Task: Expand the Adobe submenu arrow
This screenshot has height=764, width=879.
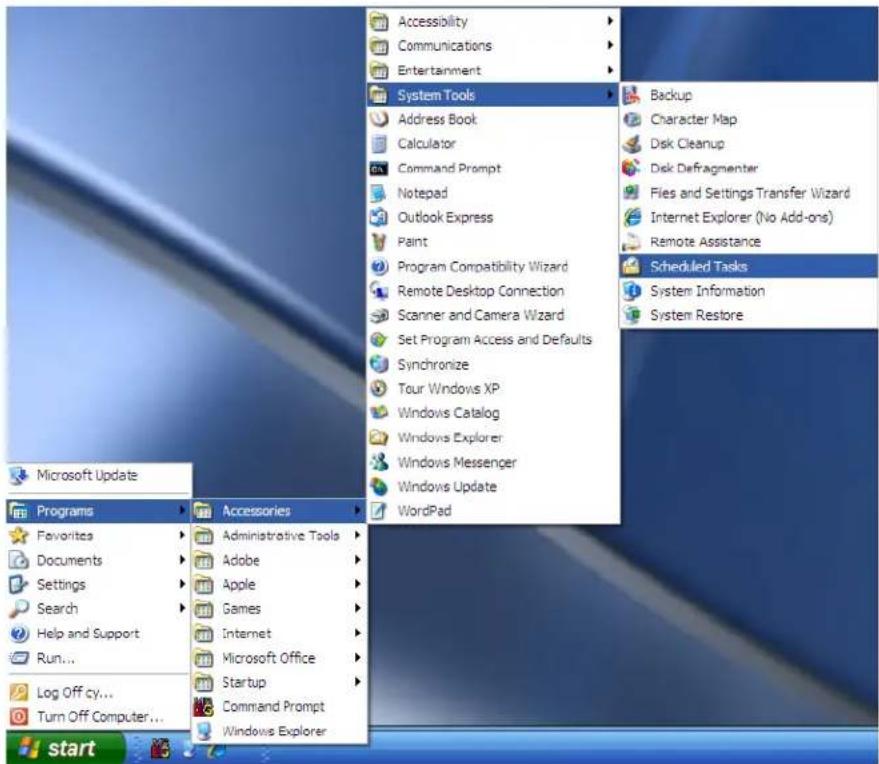Action: [x=357, y=560]
